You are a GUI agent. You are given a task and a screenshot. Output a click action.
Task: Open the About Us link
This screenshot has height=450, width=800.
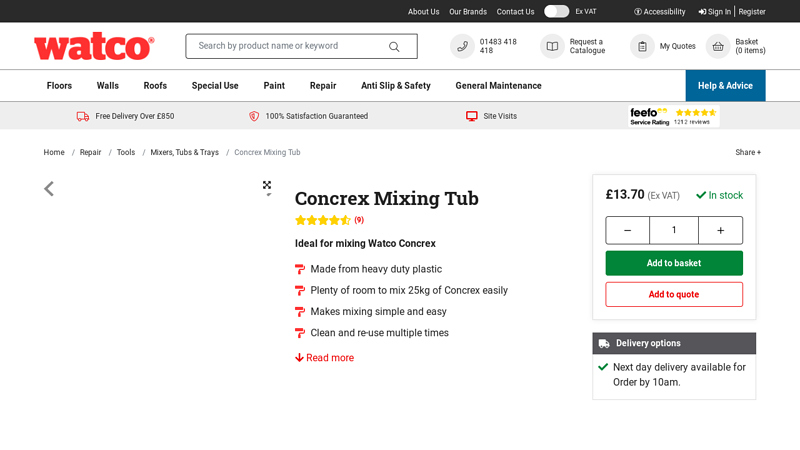pos(423,12)
